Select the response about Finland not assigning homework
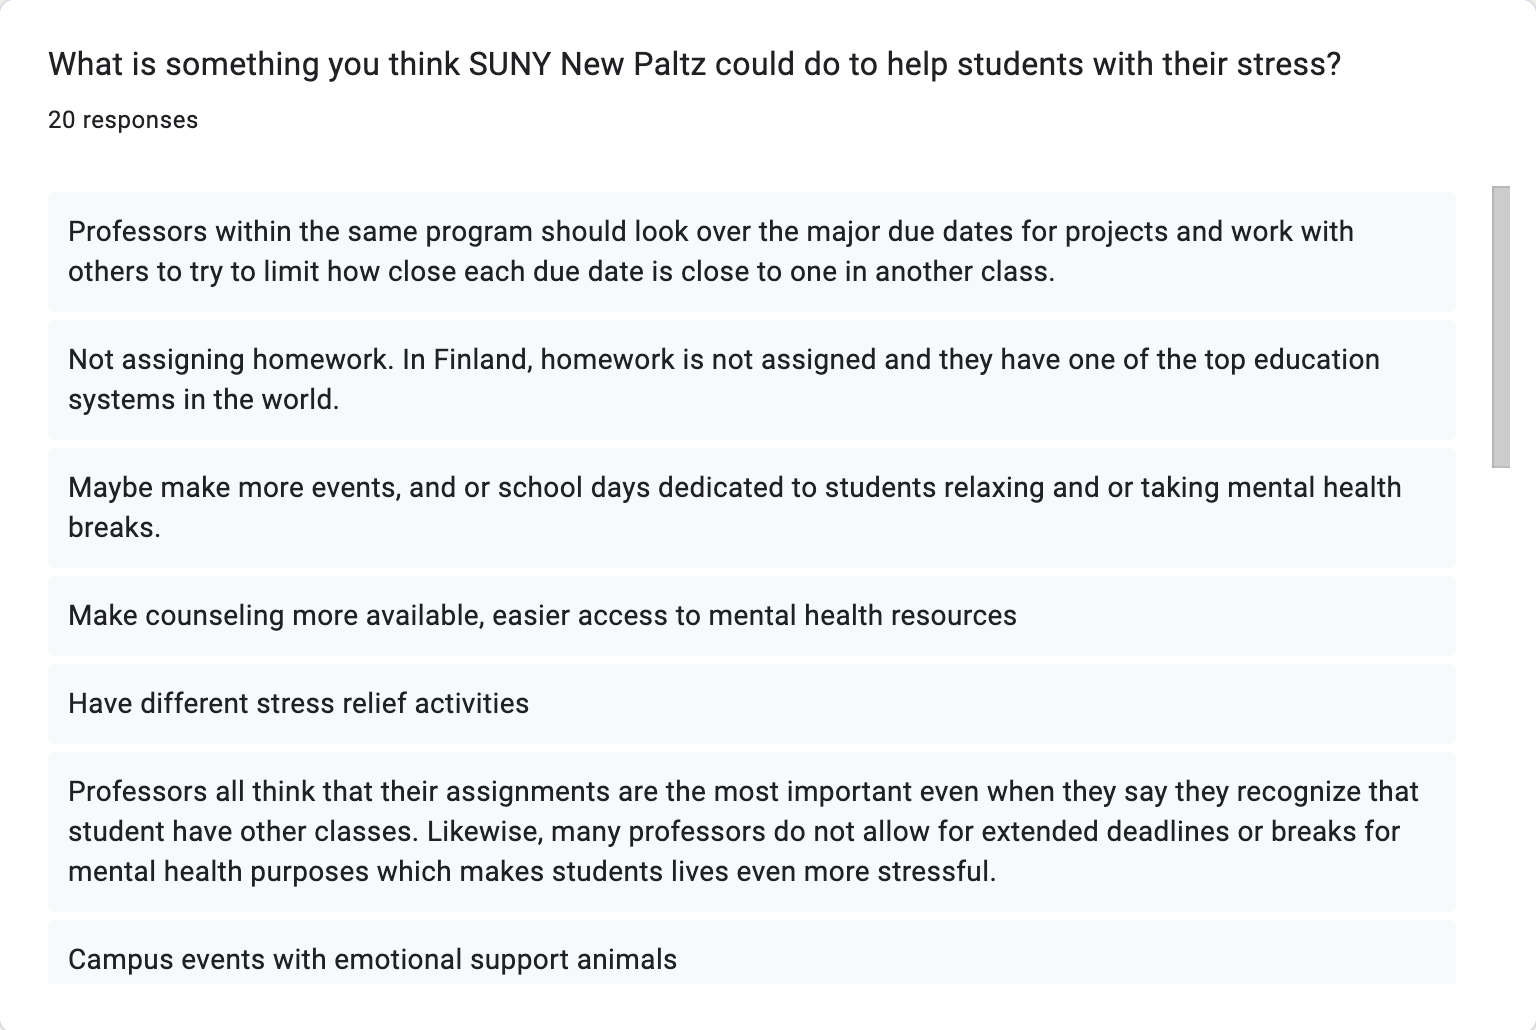The height and width of the screenshot is (1030, 1536). [751, 380]
